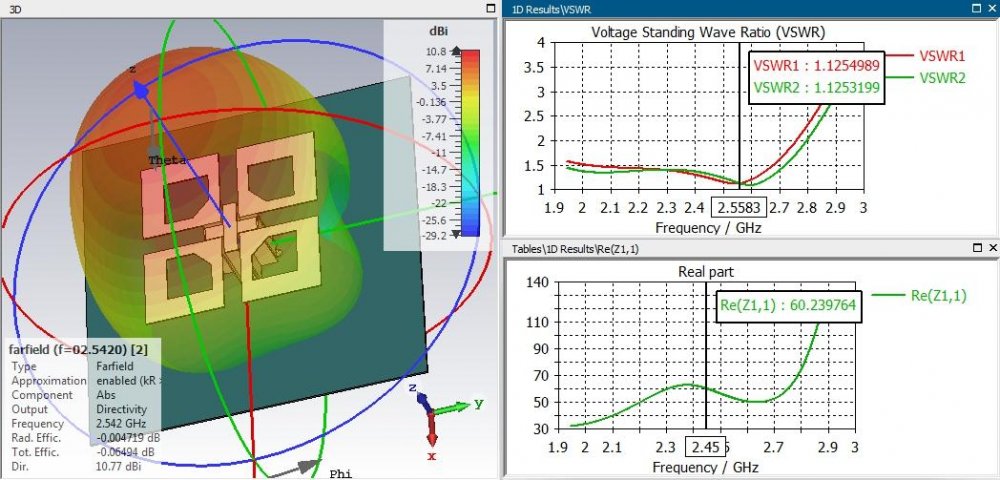
Task: Click the 3D window title bar
Action: (248, 9)
